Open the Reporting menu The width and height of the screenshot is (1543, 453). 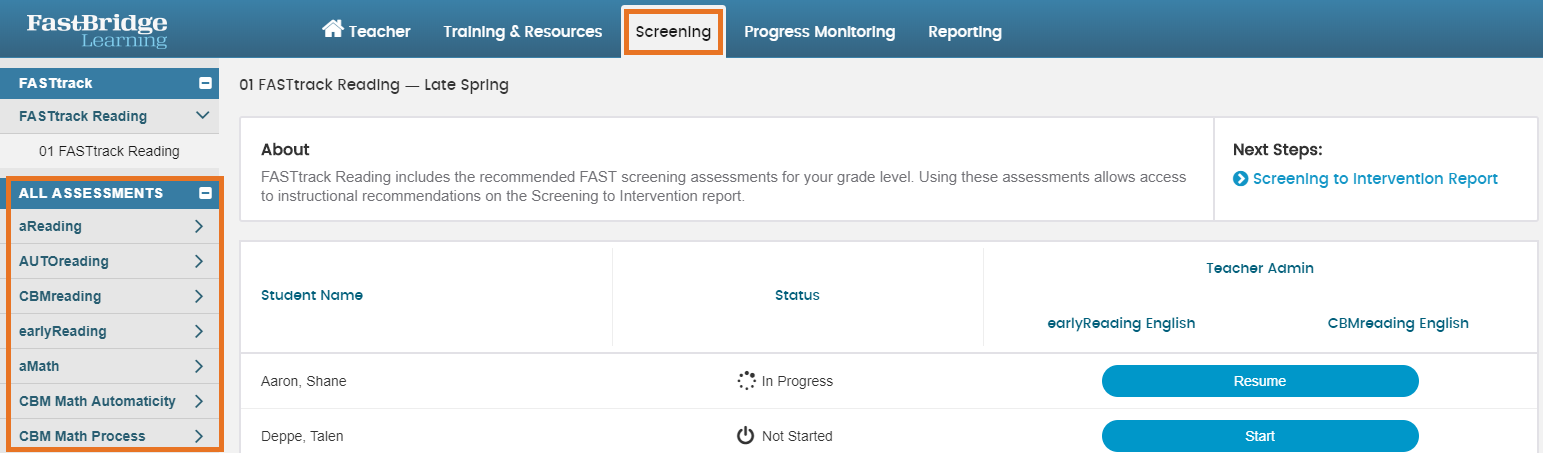click(x=964, y=31)
